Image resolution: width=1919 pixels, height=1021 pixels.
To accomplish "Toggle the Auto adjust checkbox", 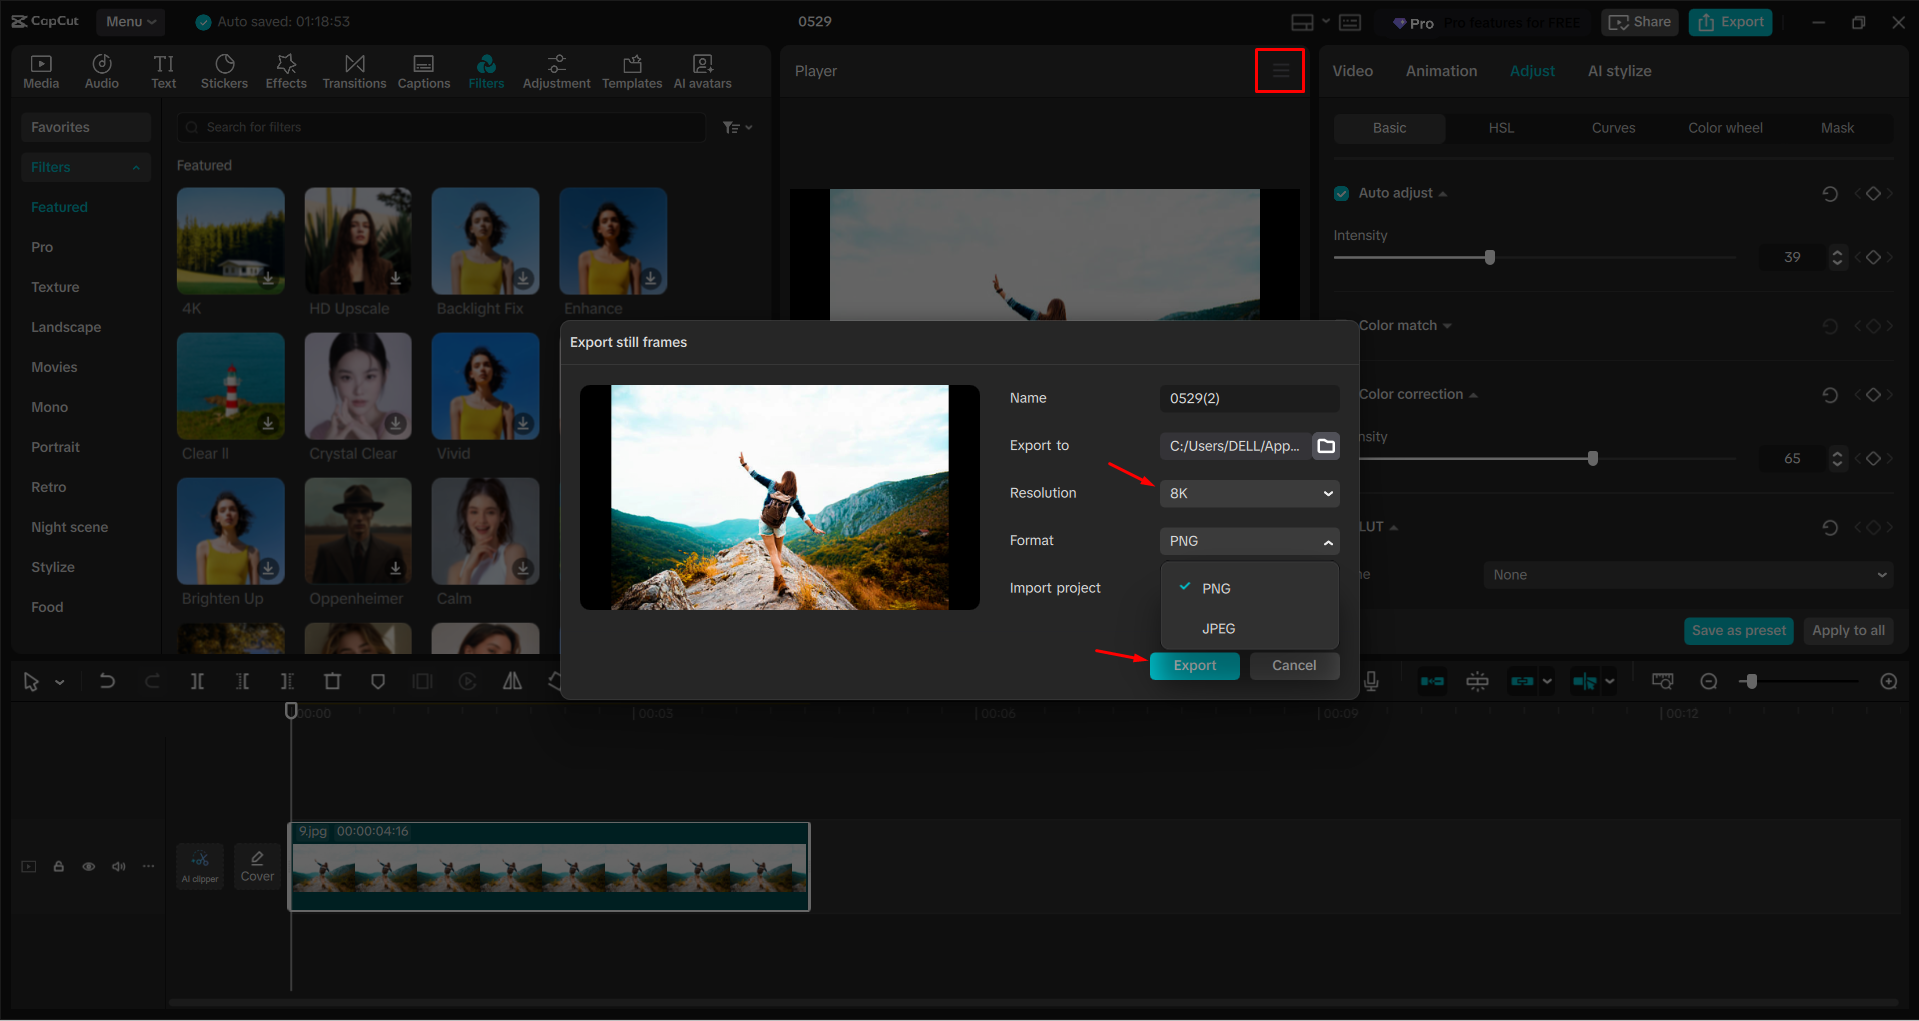I will pyautogui.click(x=1340, y=193).
